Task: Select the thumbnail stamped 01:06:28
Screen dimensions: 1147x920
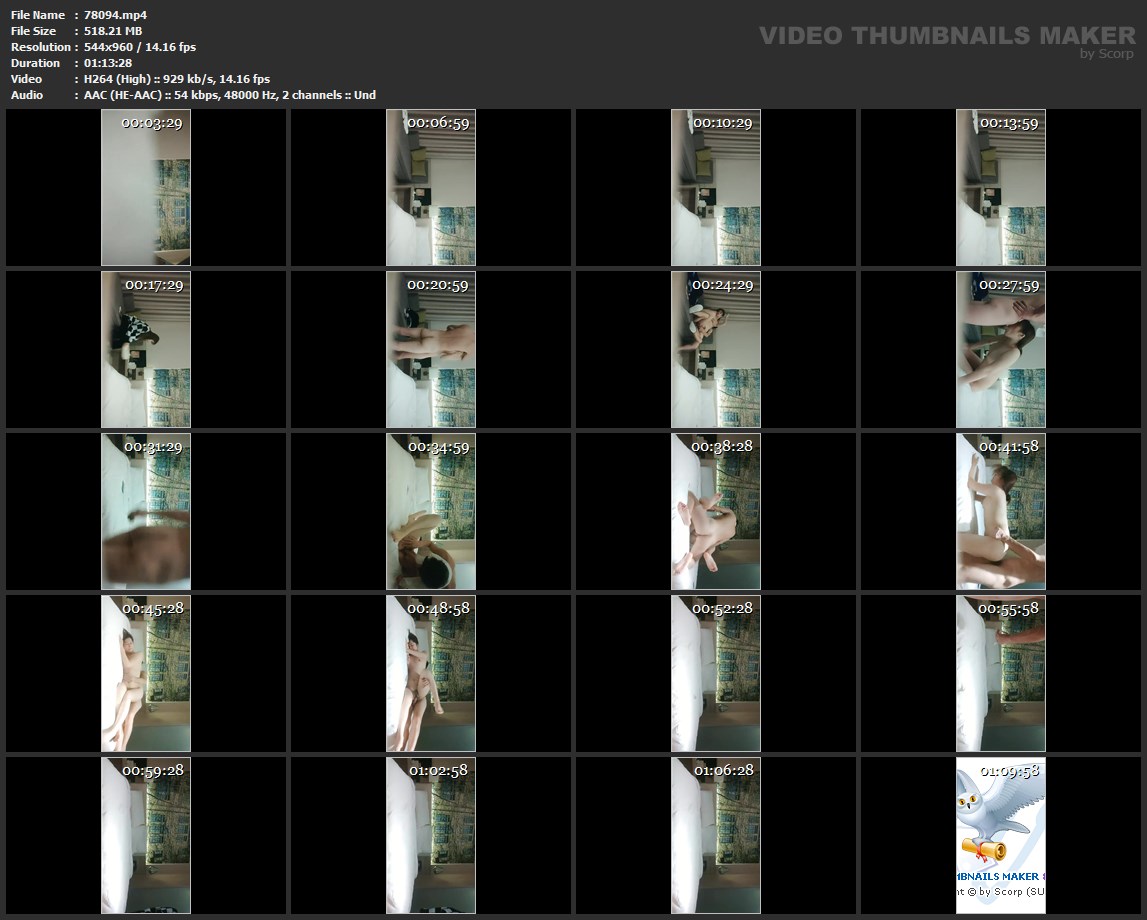Action: pos(716,835)
